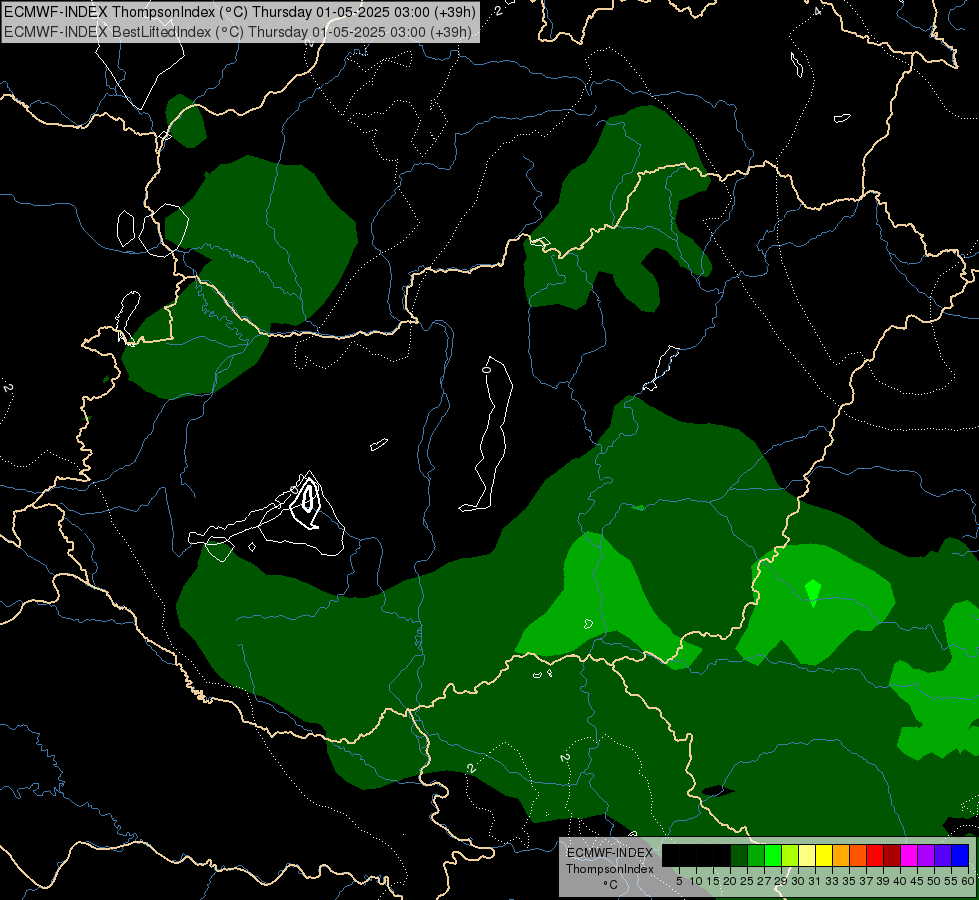Pick the lime 29-30 legend swatch
The width and height of the screenshot is (979, 900).
point(790,855)
